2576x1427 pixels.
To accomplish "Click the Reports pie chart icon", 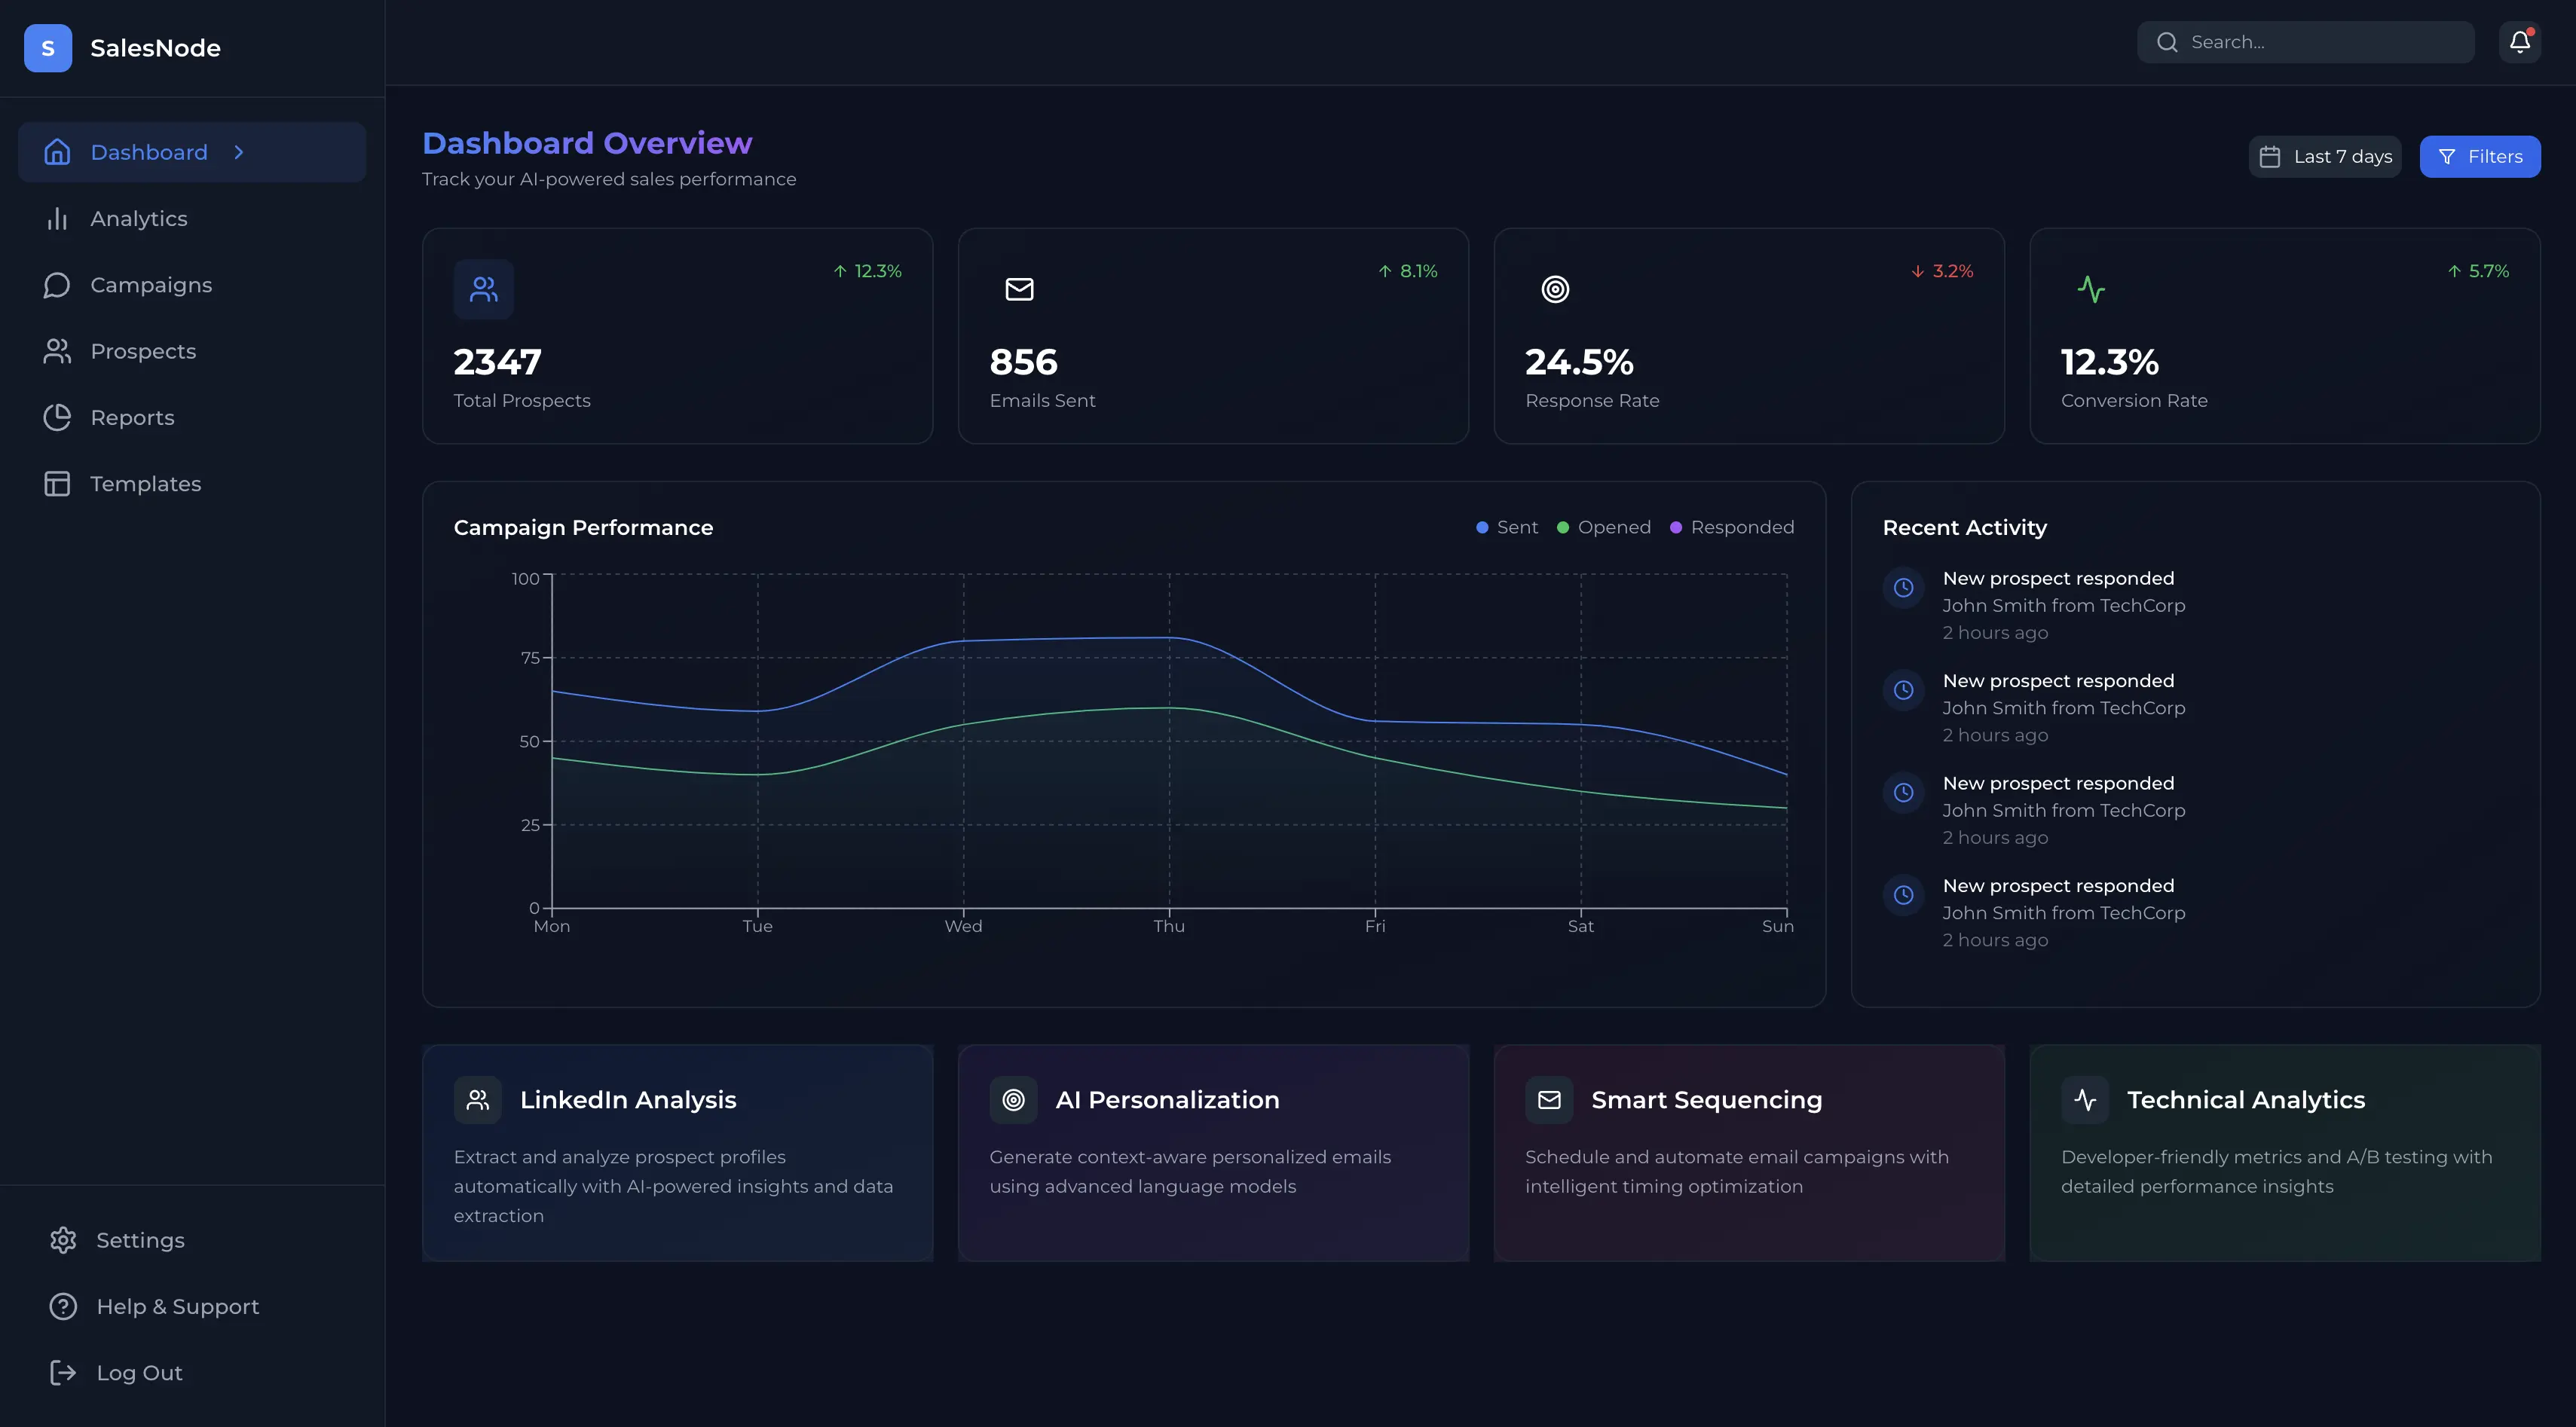I will tap(57, 417).
